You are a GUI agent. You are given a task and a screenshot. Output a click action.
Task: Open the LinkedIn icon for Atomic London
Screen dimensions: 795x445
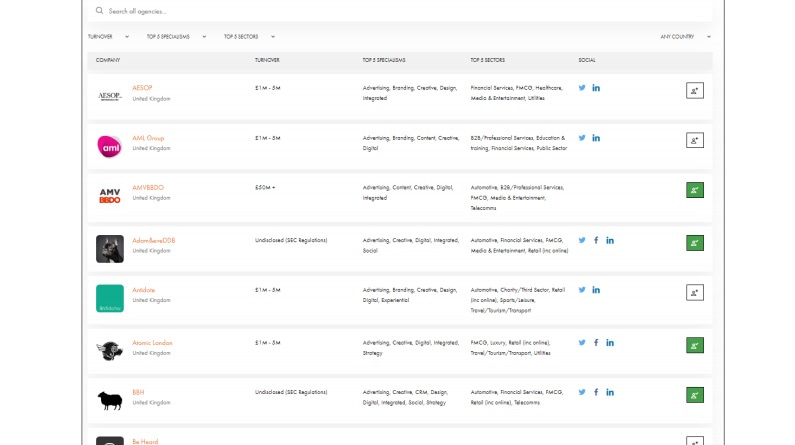(x=610, y=342)
